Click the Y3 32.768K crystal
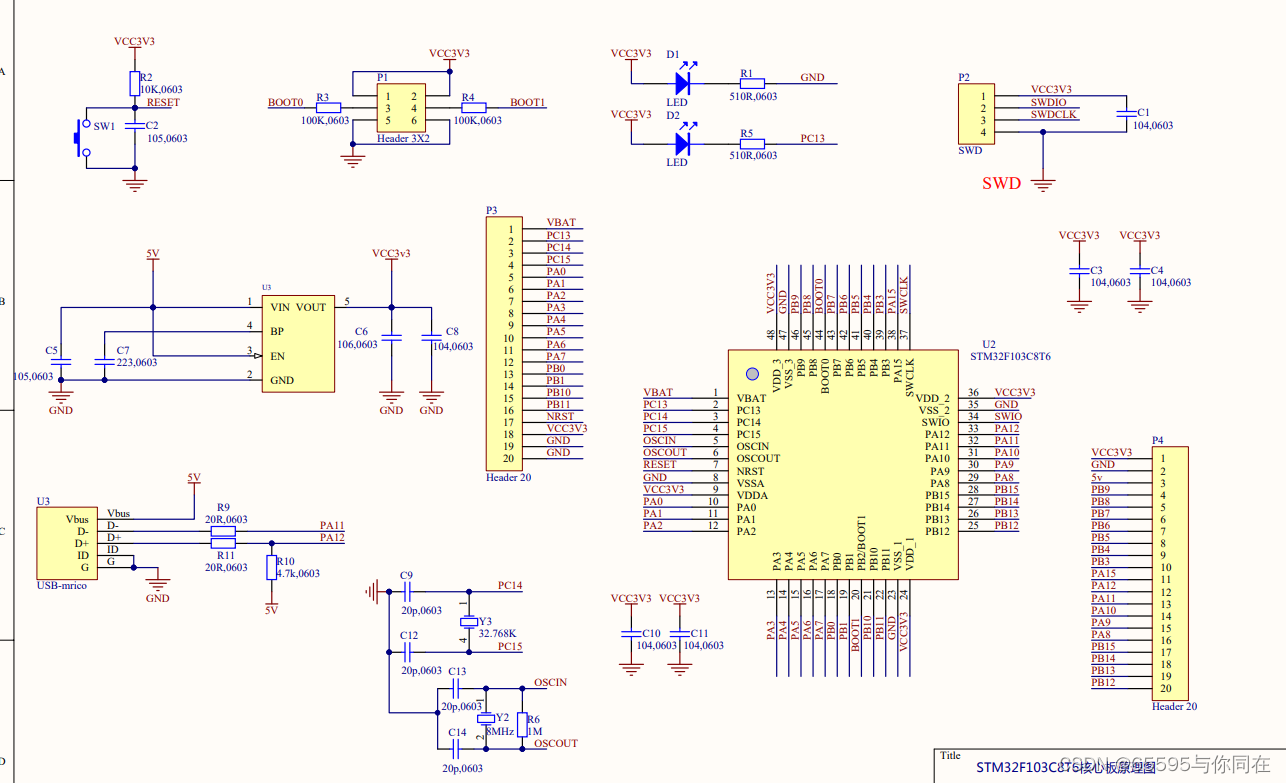Image resolution: width=1286 pixels, height=783 pixels. pyautogui.click(x=468, y=621)
